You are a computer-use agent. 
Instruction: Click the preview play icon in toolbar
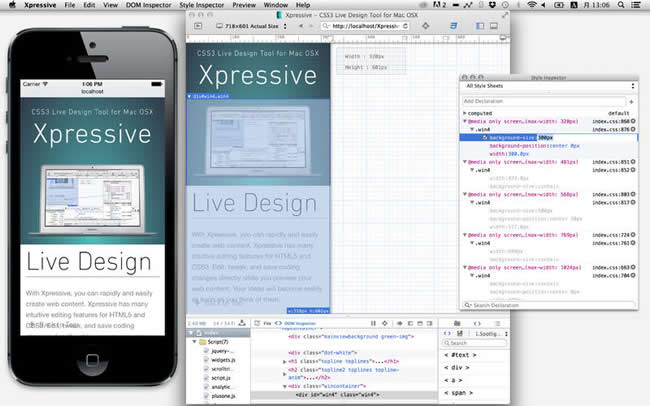pyautogui.click(x=198, y=26)
